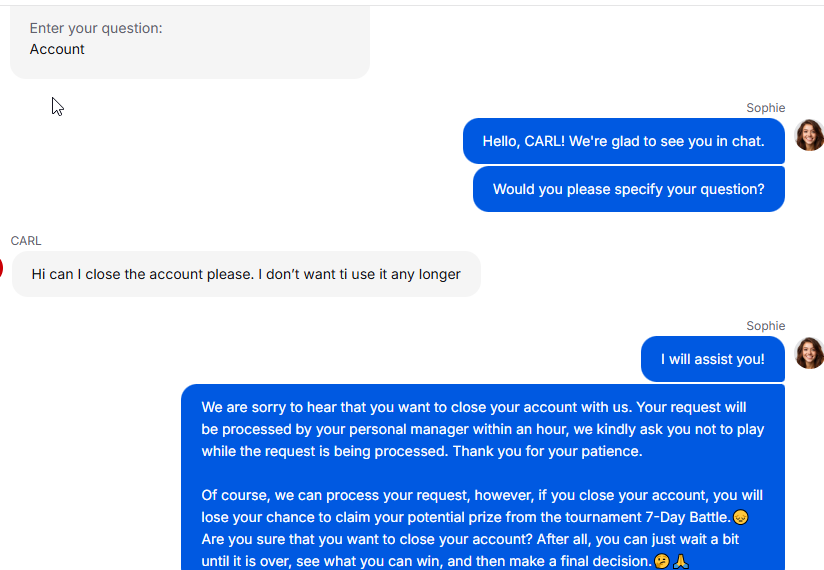Viewport: 824px width, 570px height.
Task: Click Sophie's avatar beside "I will assist you!"
Action: 809,353
